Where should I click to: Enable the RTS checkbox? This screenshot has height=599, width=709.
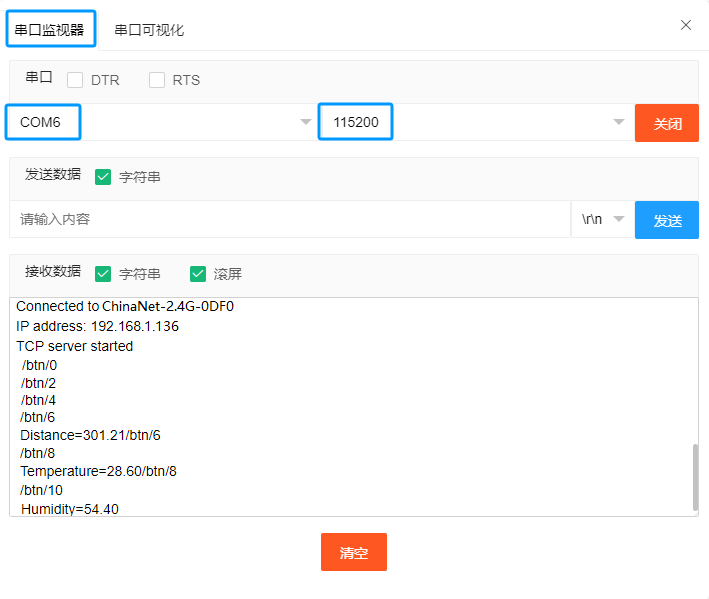click(157, 80)
